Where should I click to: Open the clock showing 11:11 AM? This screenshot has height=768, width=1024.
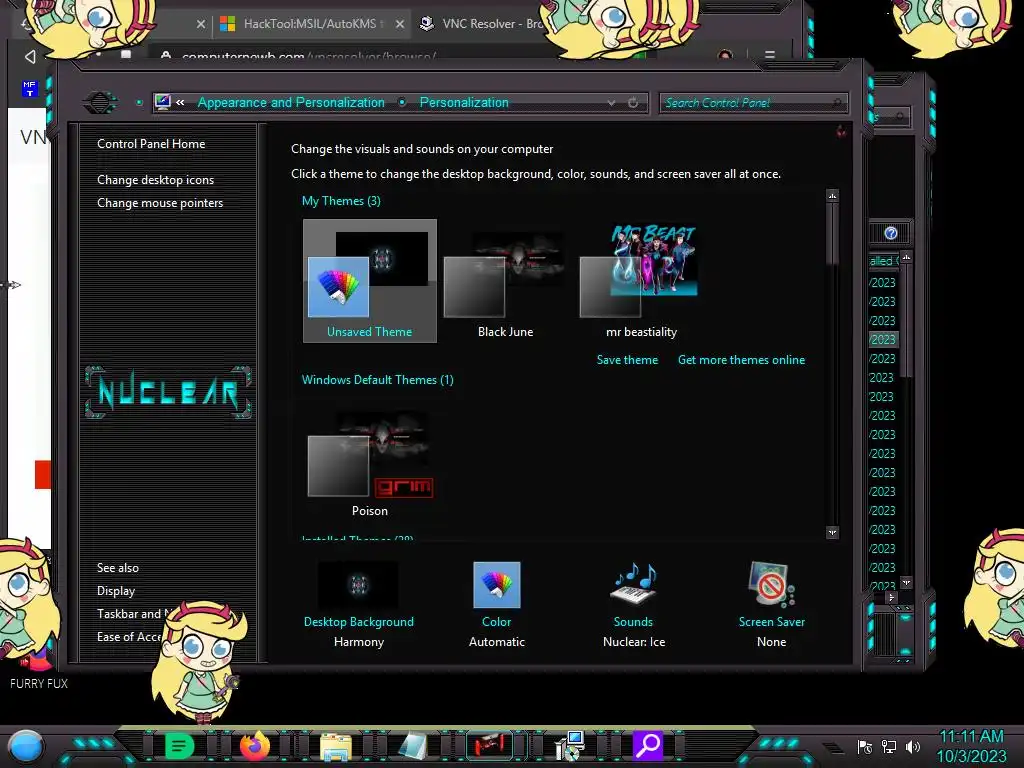tap(971, 746)
